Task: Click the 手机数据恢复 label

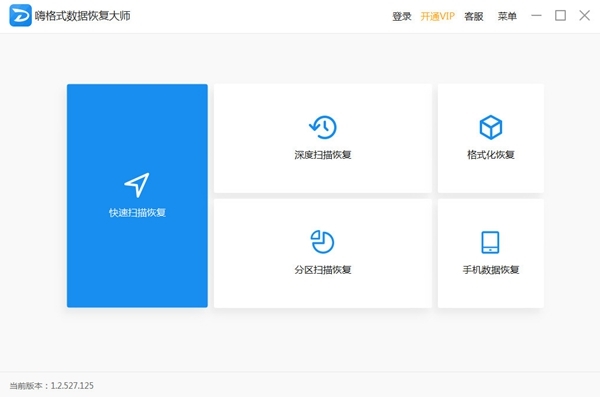Action: [x=491, y=270]
